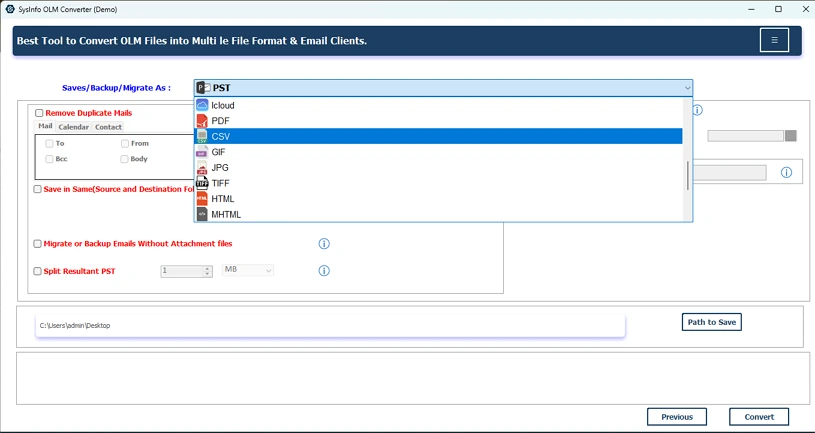Click the HTML file icon in list
Image resolution: width=815 pixels, height=433 pixels.
tap(202, 199)
